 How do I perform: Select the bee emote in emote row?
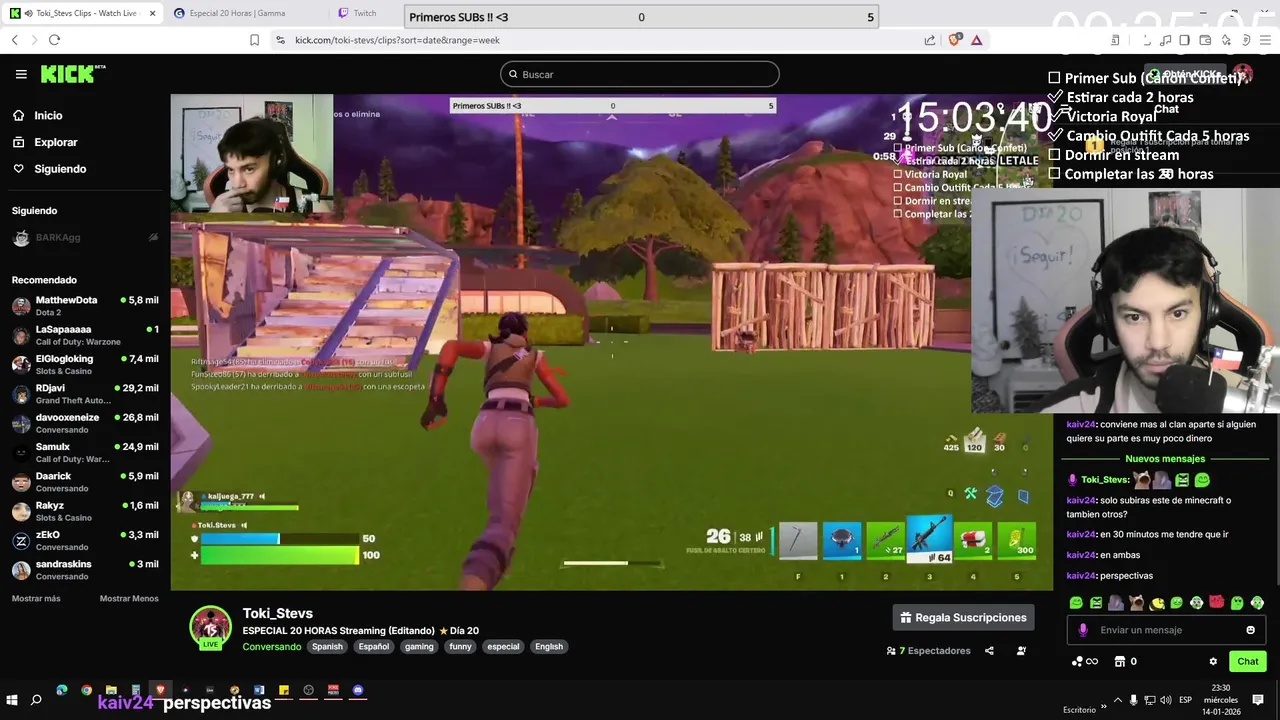coord(1157,603)
